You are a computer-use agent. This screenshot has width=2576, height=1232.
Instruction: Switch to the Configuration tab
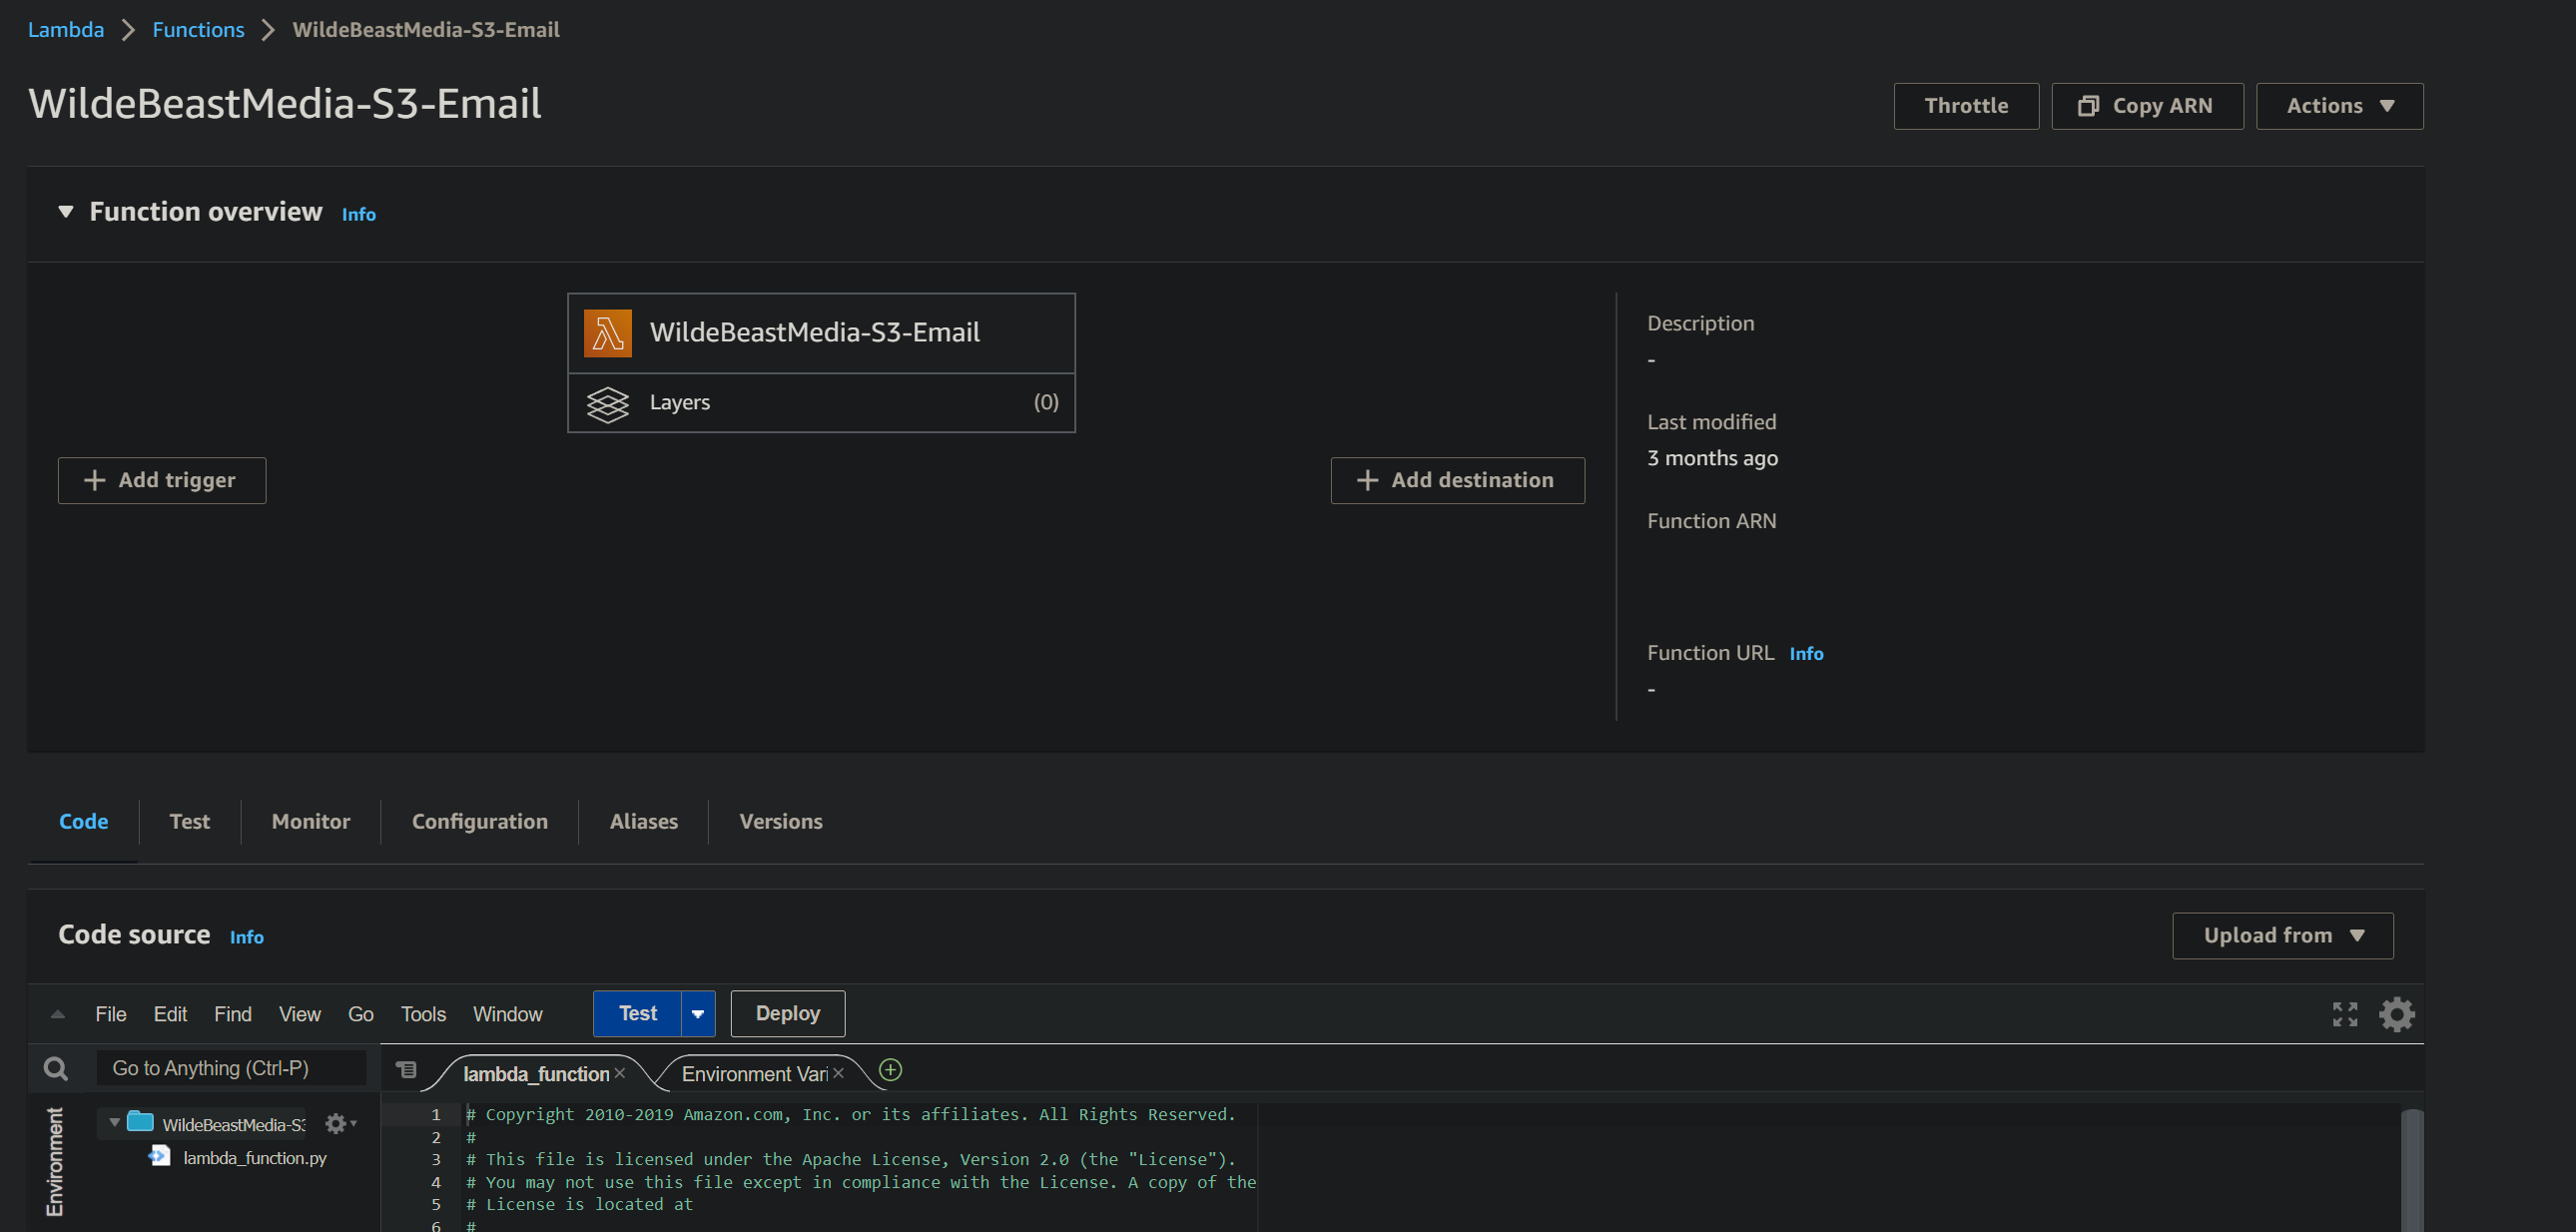click(x=479, y=821)
